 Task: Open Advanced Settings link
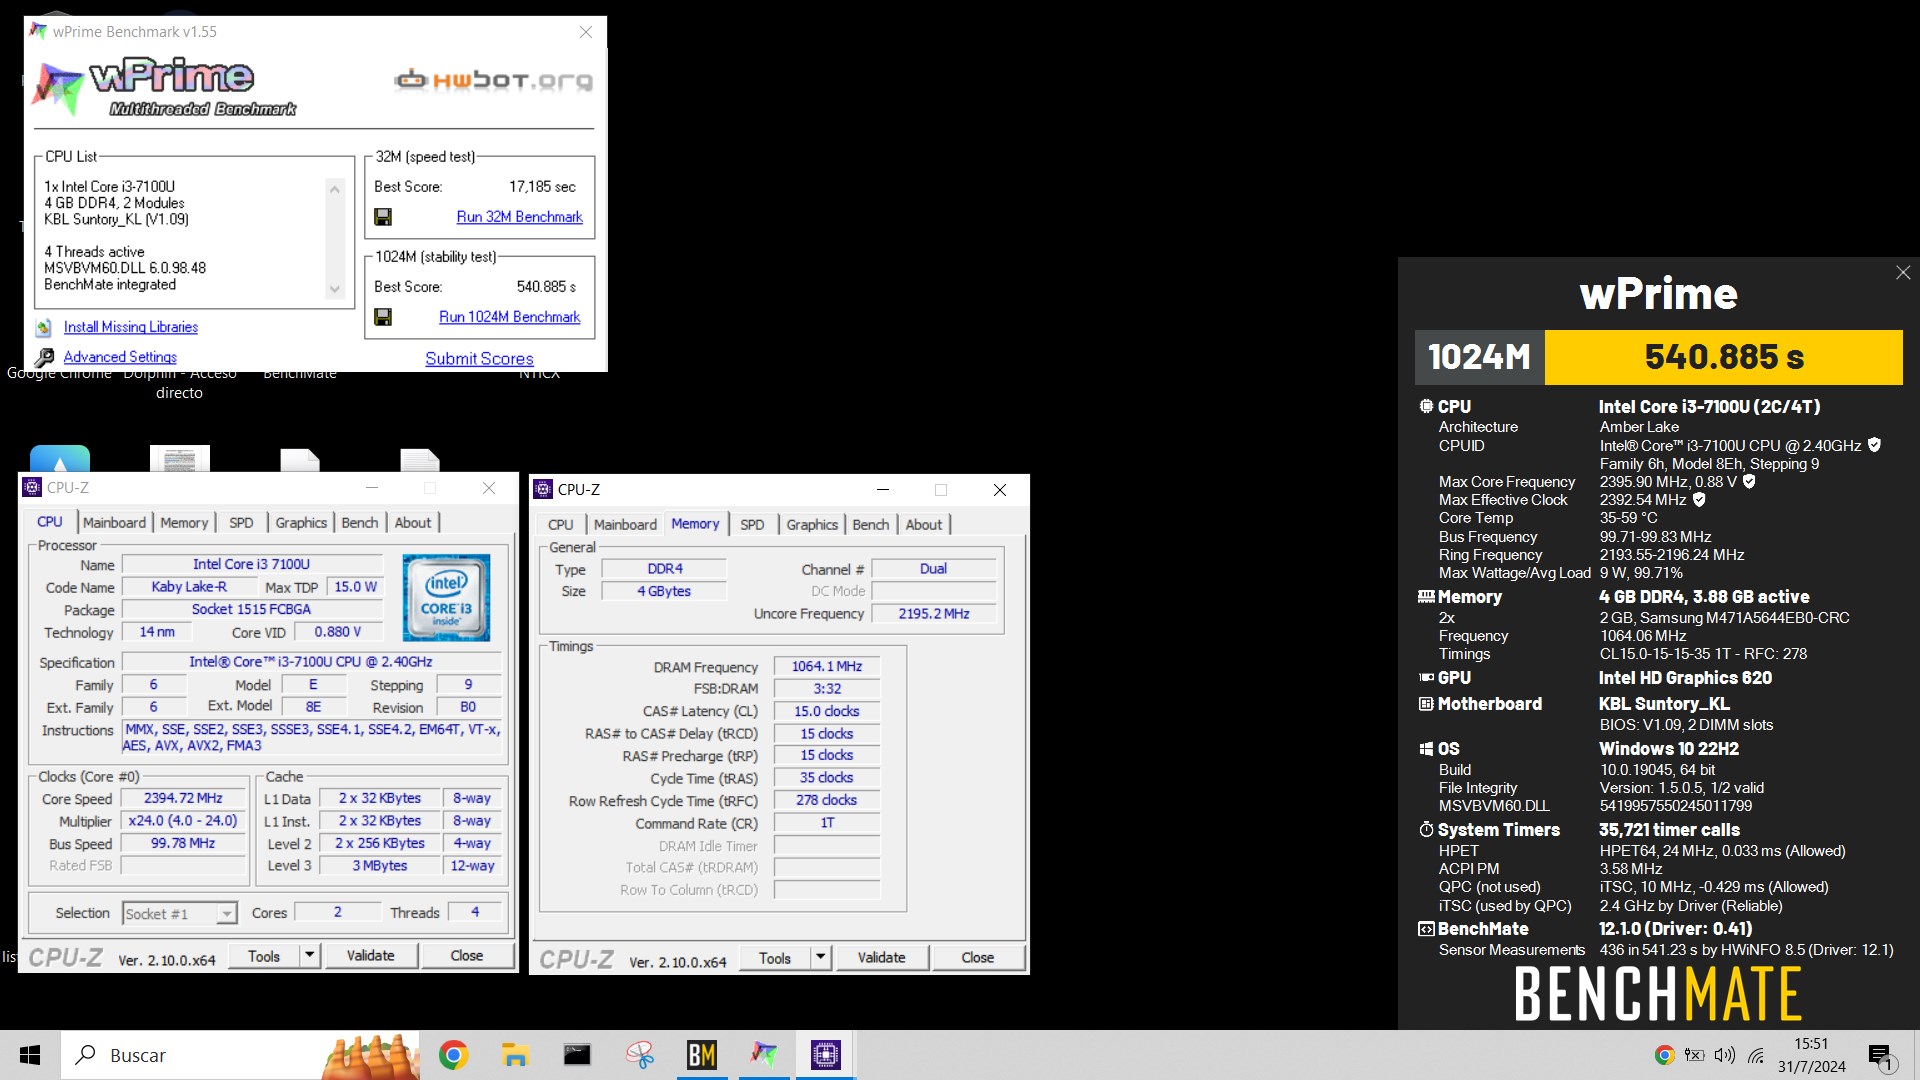click(120, 357)
